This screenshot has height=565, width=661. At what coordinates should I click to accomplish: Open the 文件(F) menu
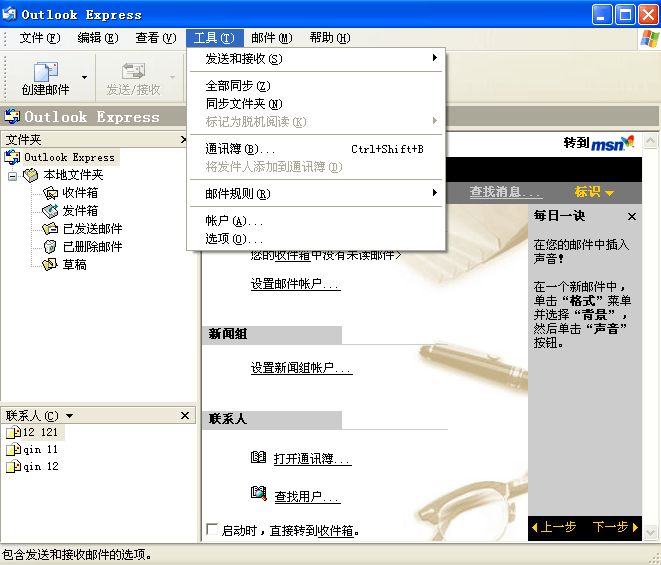point(40,38)
